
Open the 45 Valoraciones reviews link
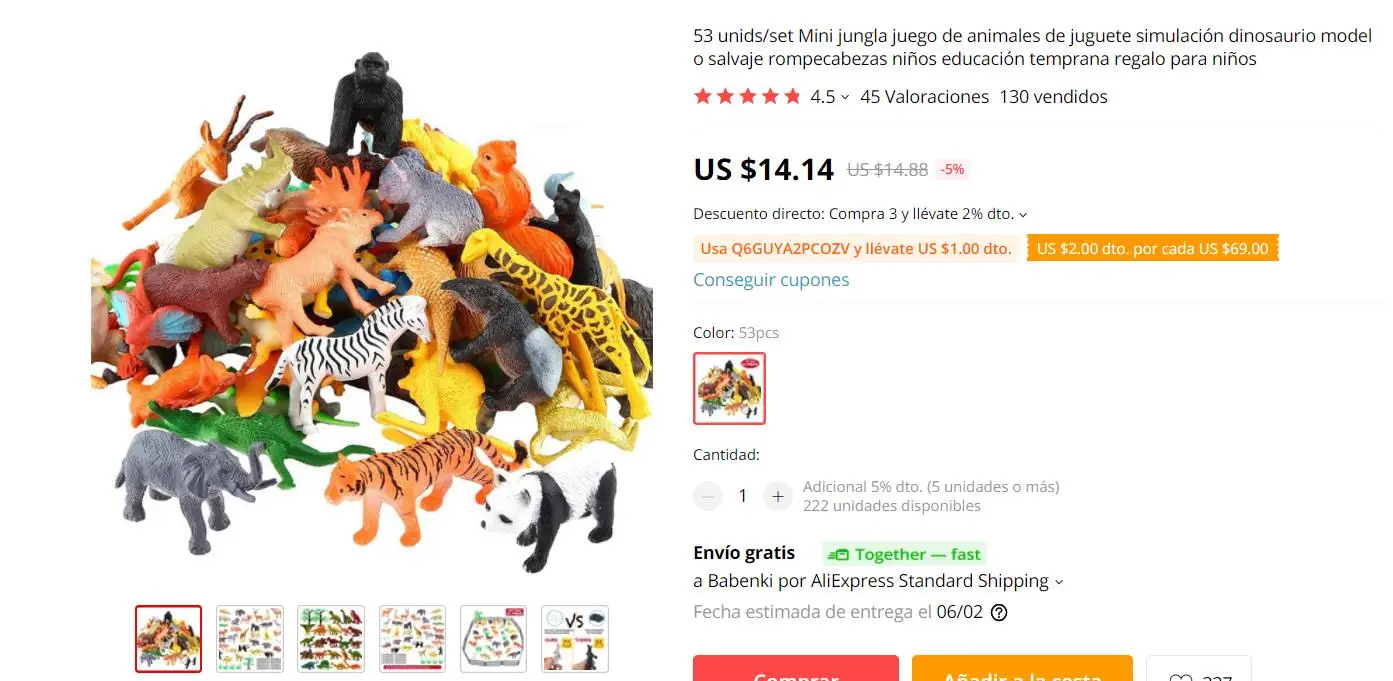point(924,97)
